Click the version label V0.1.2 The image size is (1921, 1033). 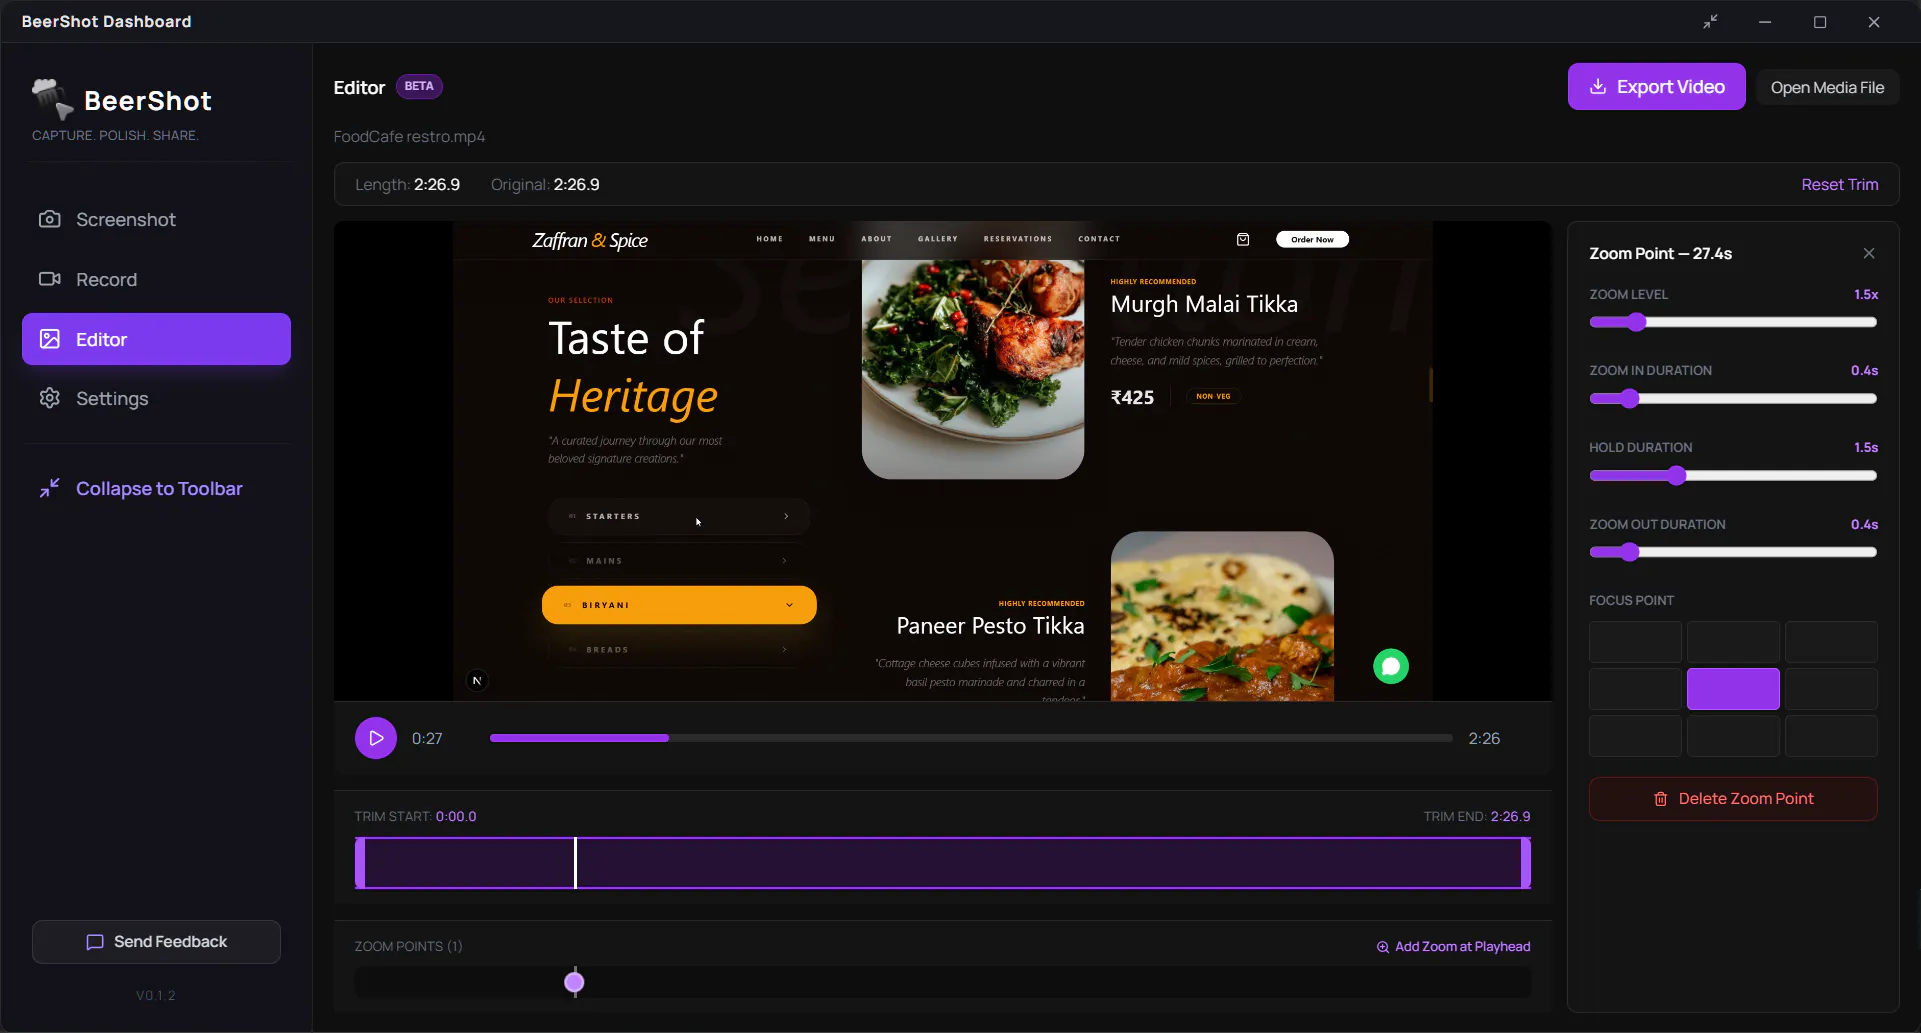156,996
